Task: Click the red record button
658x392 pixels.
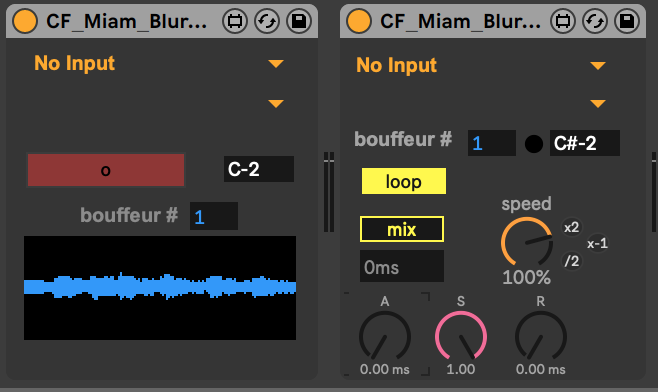Action: tap(106, 170)
